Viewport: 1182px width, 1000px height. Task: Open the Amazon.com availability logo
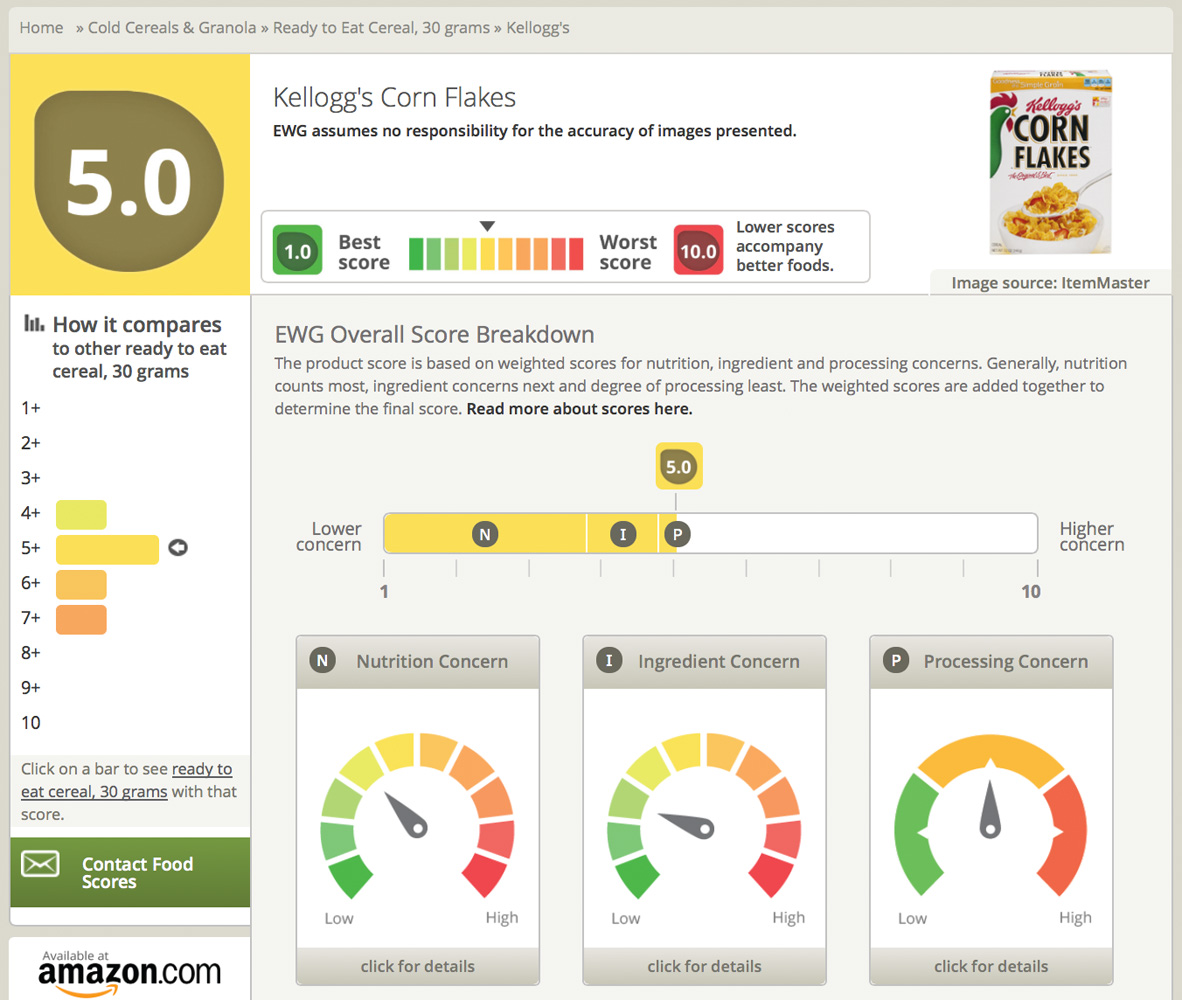click(x=129, y=972)
